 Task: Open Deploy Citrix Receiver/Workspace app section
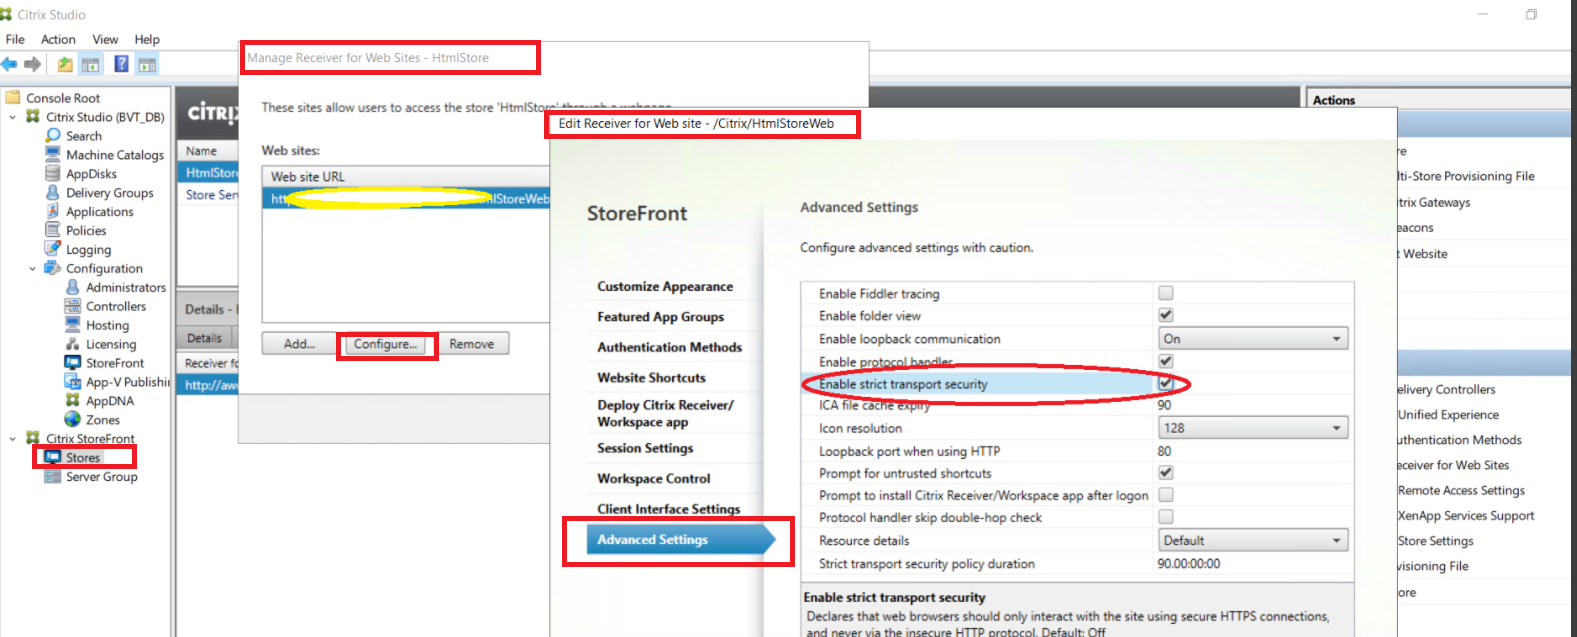tap(665, 413)
